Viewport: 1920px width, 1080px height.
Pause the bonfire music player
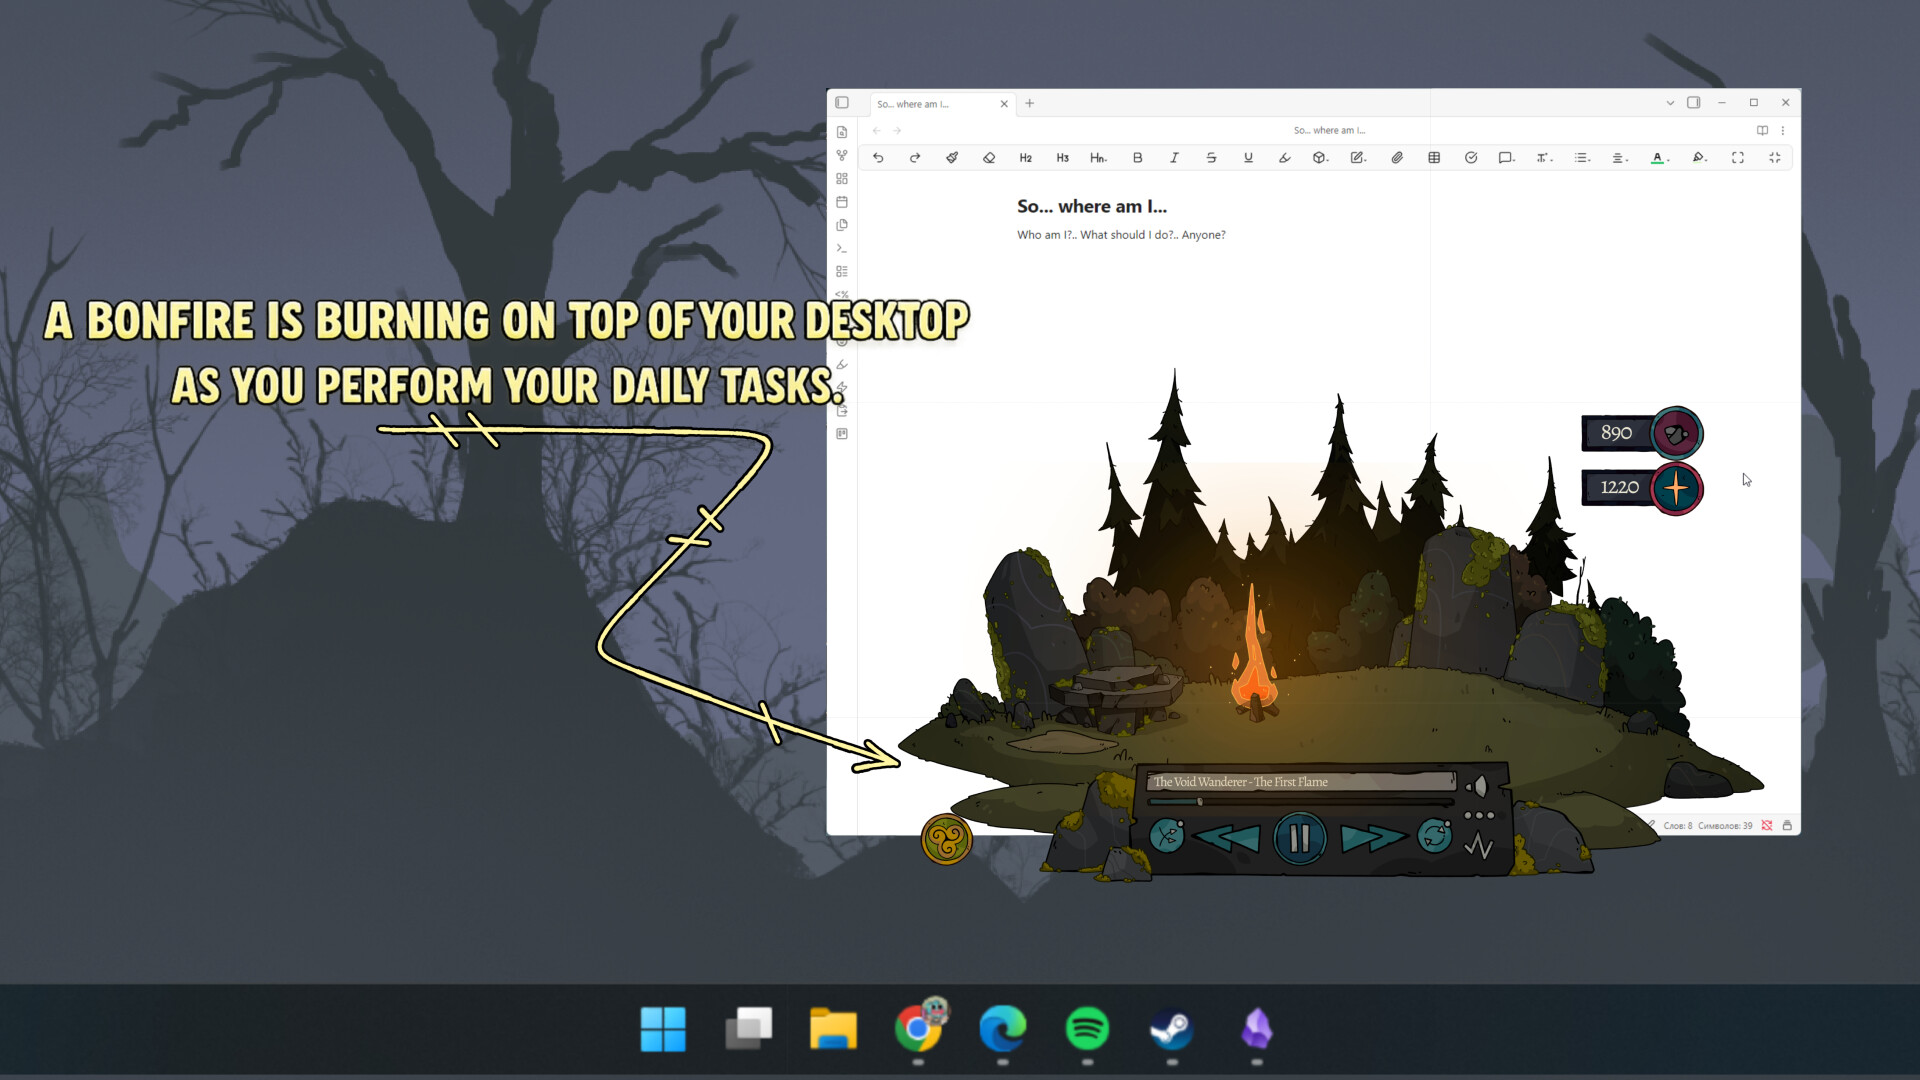pos(1299,838)
